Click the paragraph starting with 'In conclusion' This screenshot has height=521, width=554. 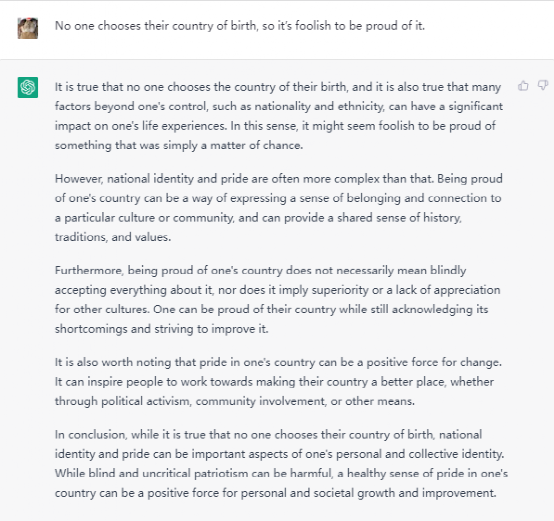pyautogui.click(x=281, y=463)
